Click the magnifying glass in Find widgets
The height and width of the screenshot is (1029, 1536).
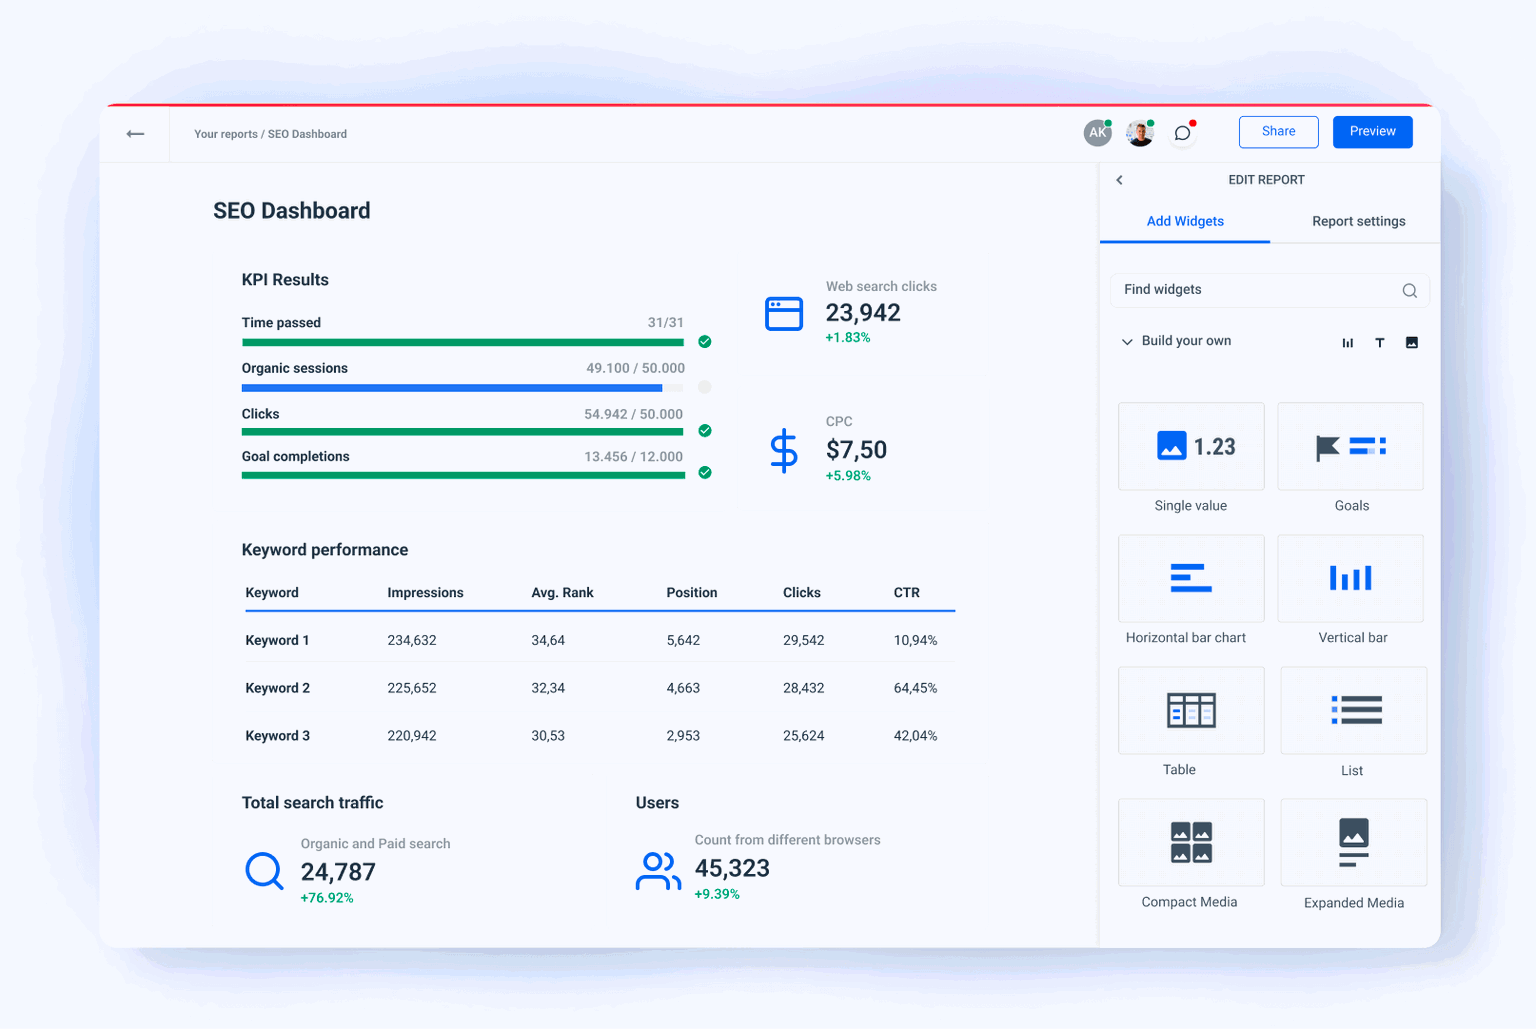coord(1409,290)
